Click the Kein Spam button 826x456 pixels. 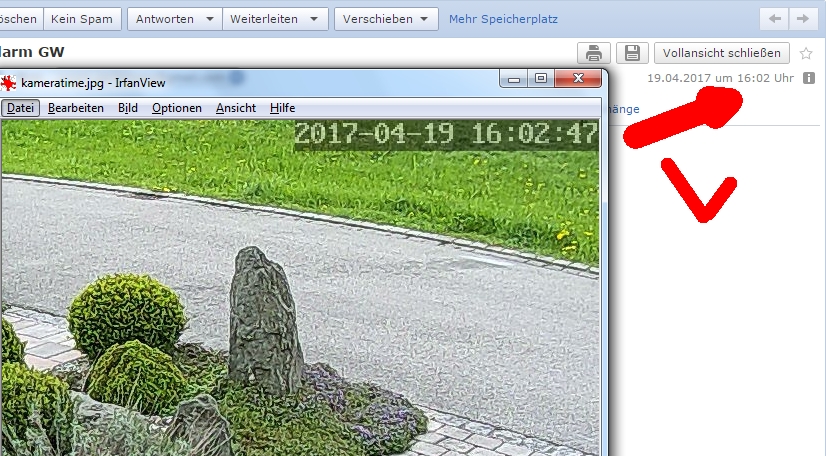(83, 19)
